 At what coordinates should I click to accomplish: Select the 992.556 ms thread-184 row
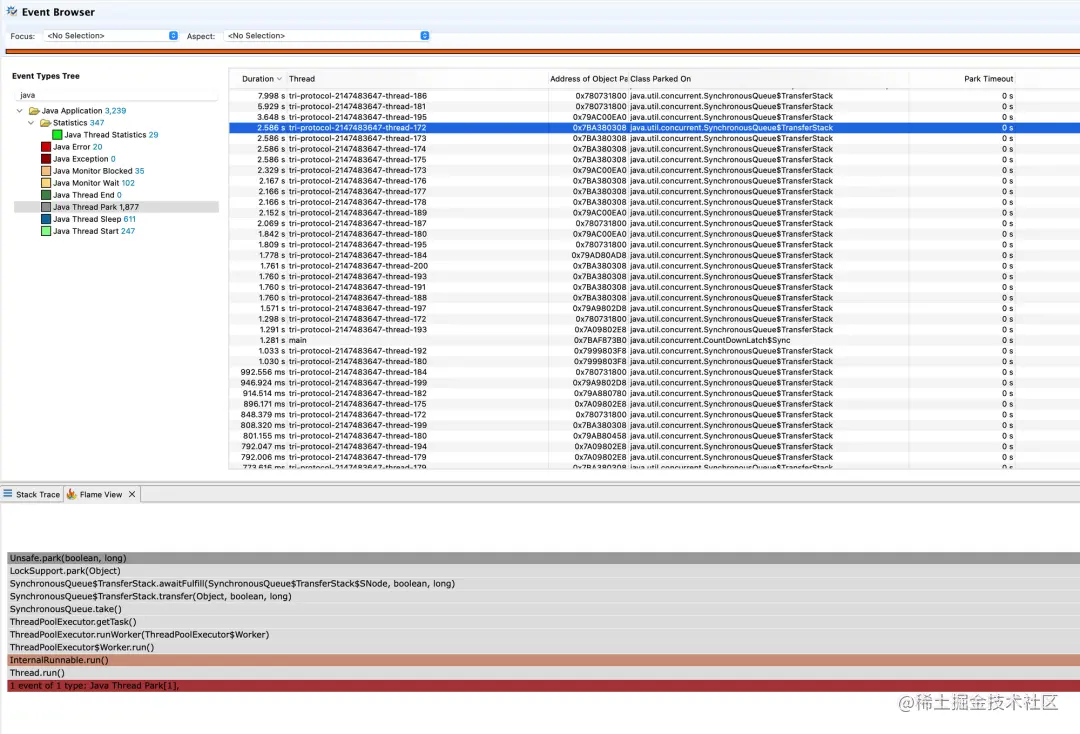(x=654, y=373)
